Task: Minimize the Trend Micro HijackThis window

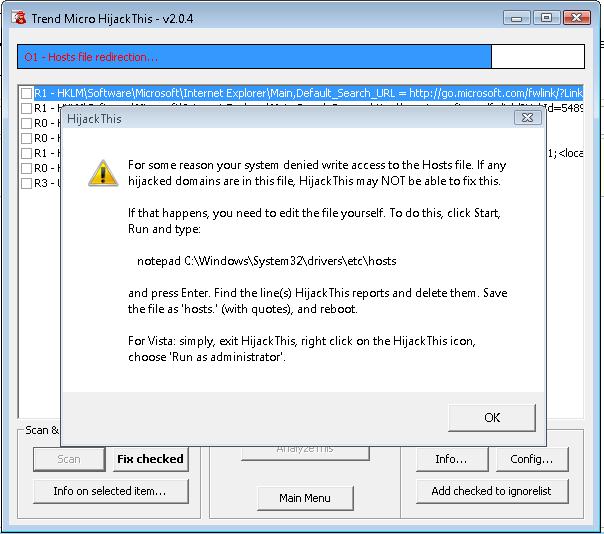Action: (517, 18)
